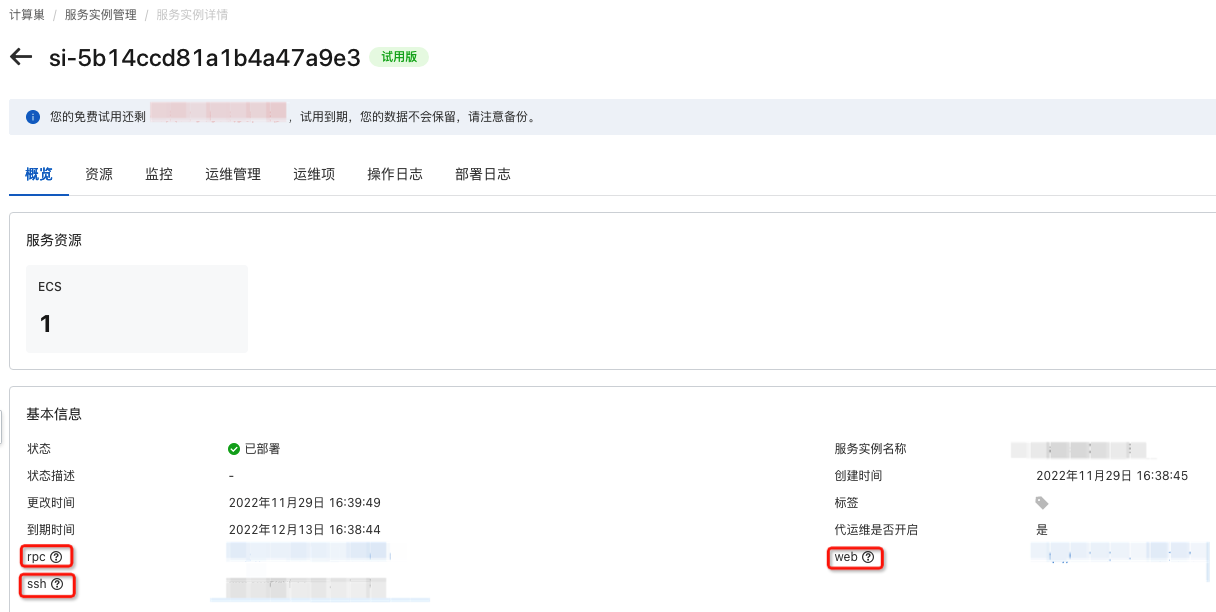Click the web endpoint address link
The image size is (1216, 612).
[x=1120, y=552]
